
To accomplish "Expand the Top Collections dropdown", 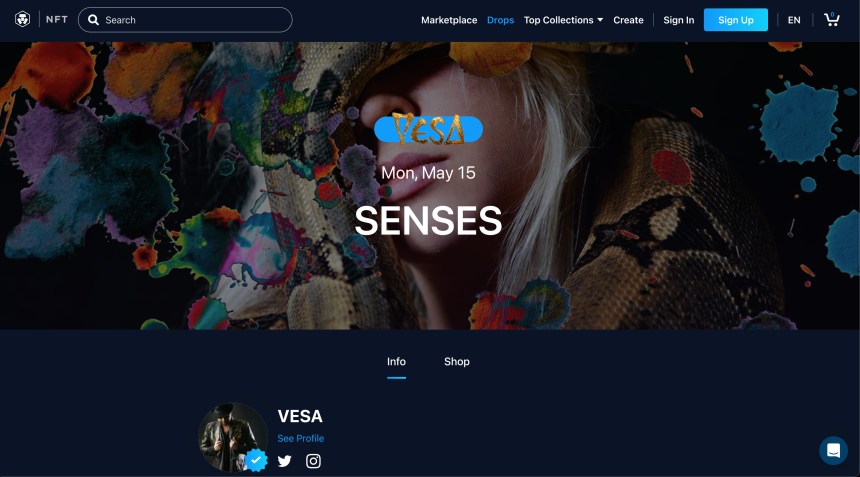I will (563, 20).
